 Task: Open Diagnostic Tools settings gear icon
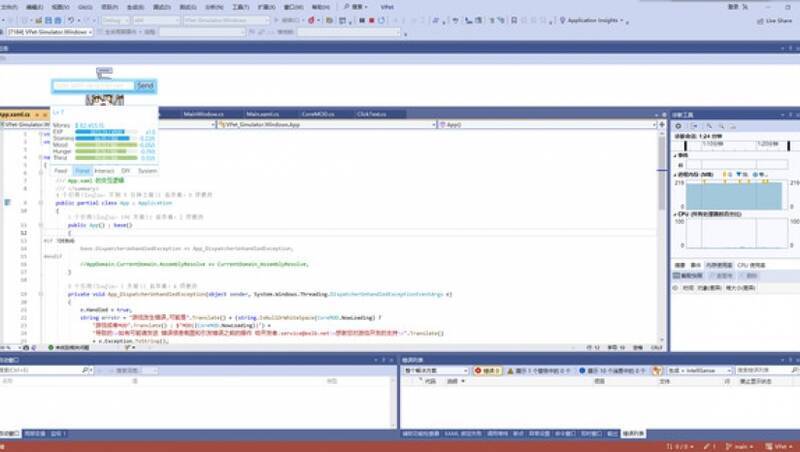tap(679, 127)
